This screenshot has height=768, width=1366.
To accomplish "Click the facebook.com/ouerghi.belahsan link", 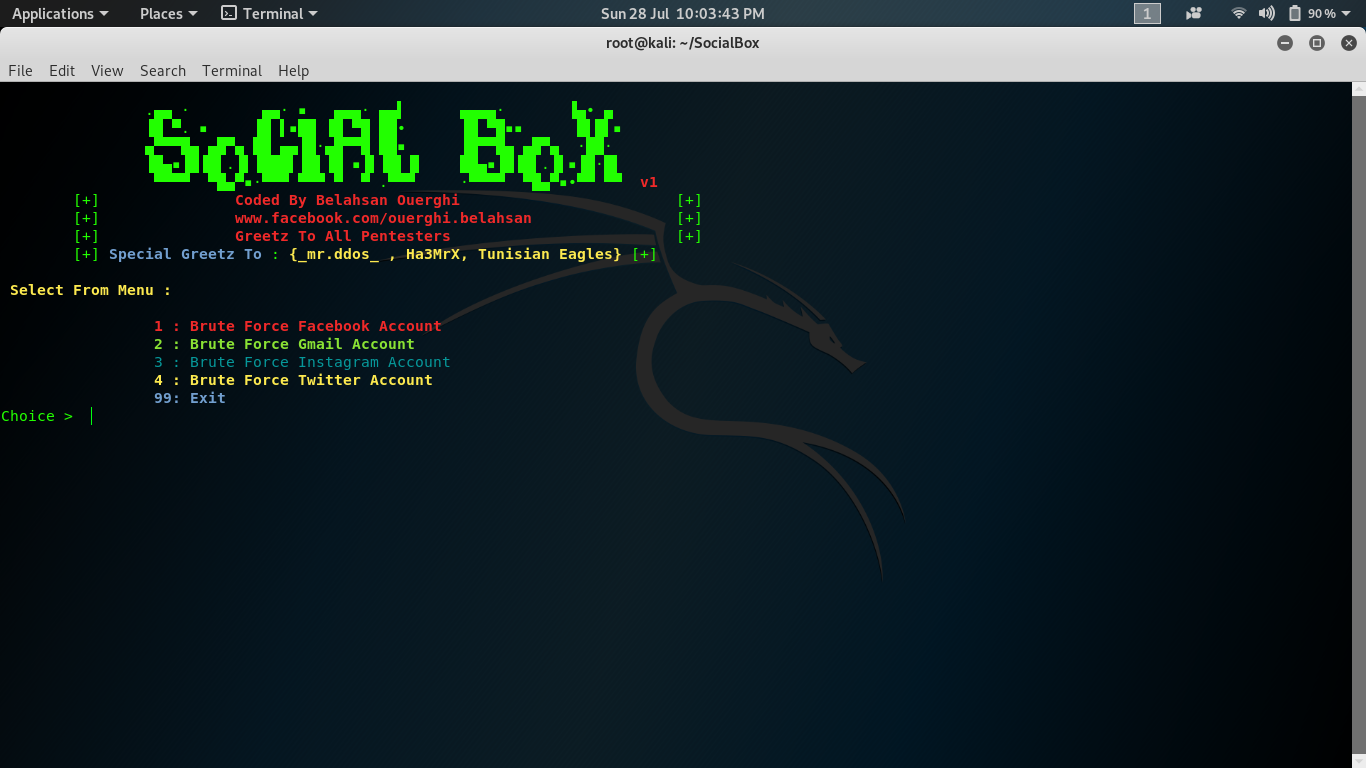I will [383, 217].
